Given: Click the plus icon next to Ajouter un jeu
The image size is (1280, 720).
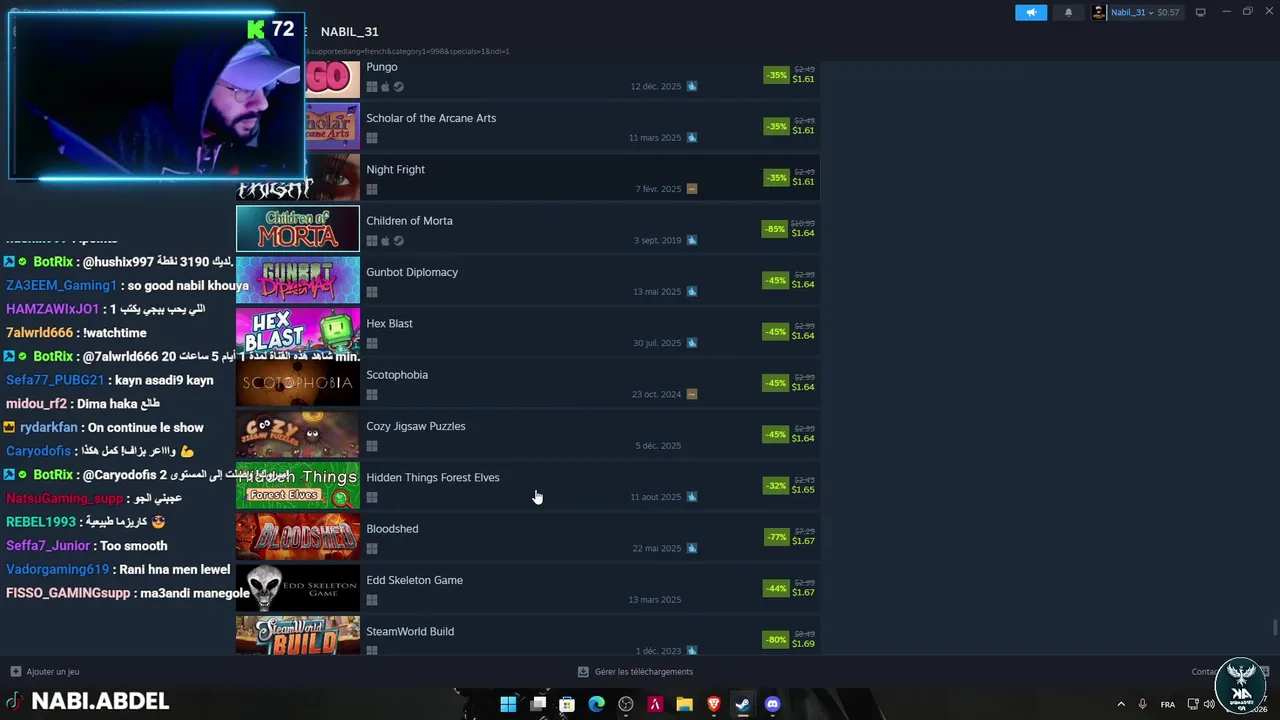Looking at the screenshot, I should coord(15,672).
